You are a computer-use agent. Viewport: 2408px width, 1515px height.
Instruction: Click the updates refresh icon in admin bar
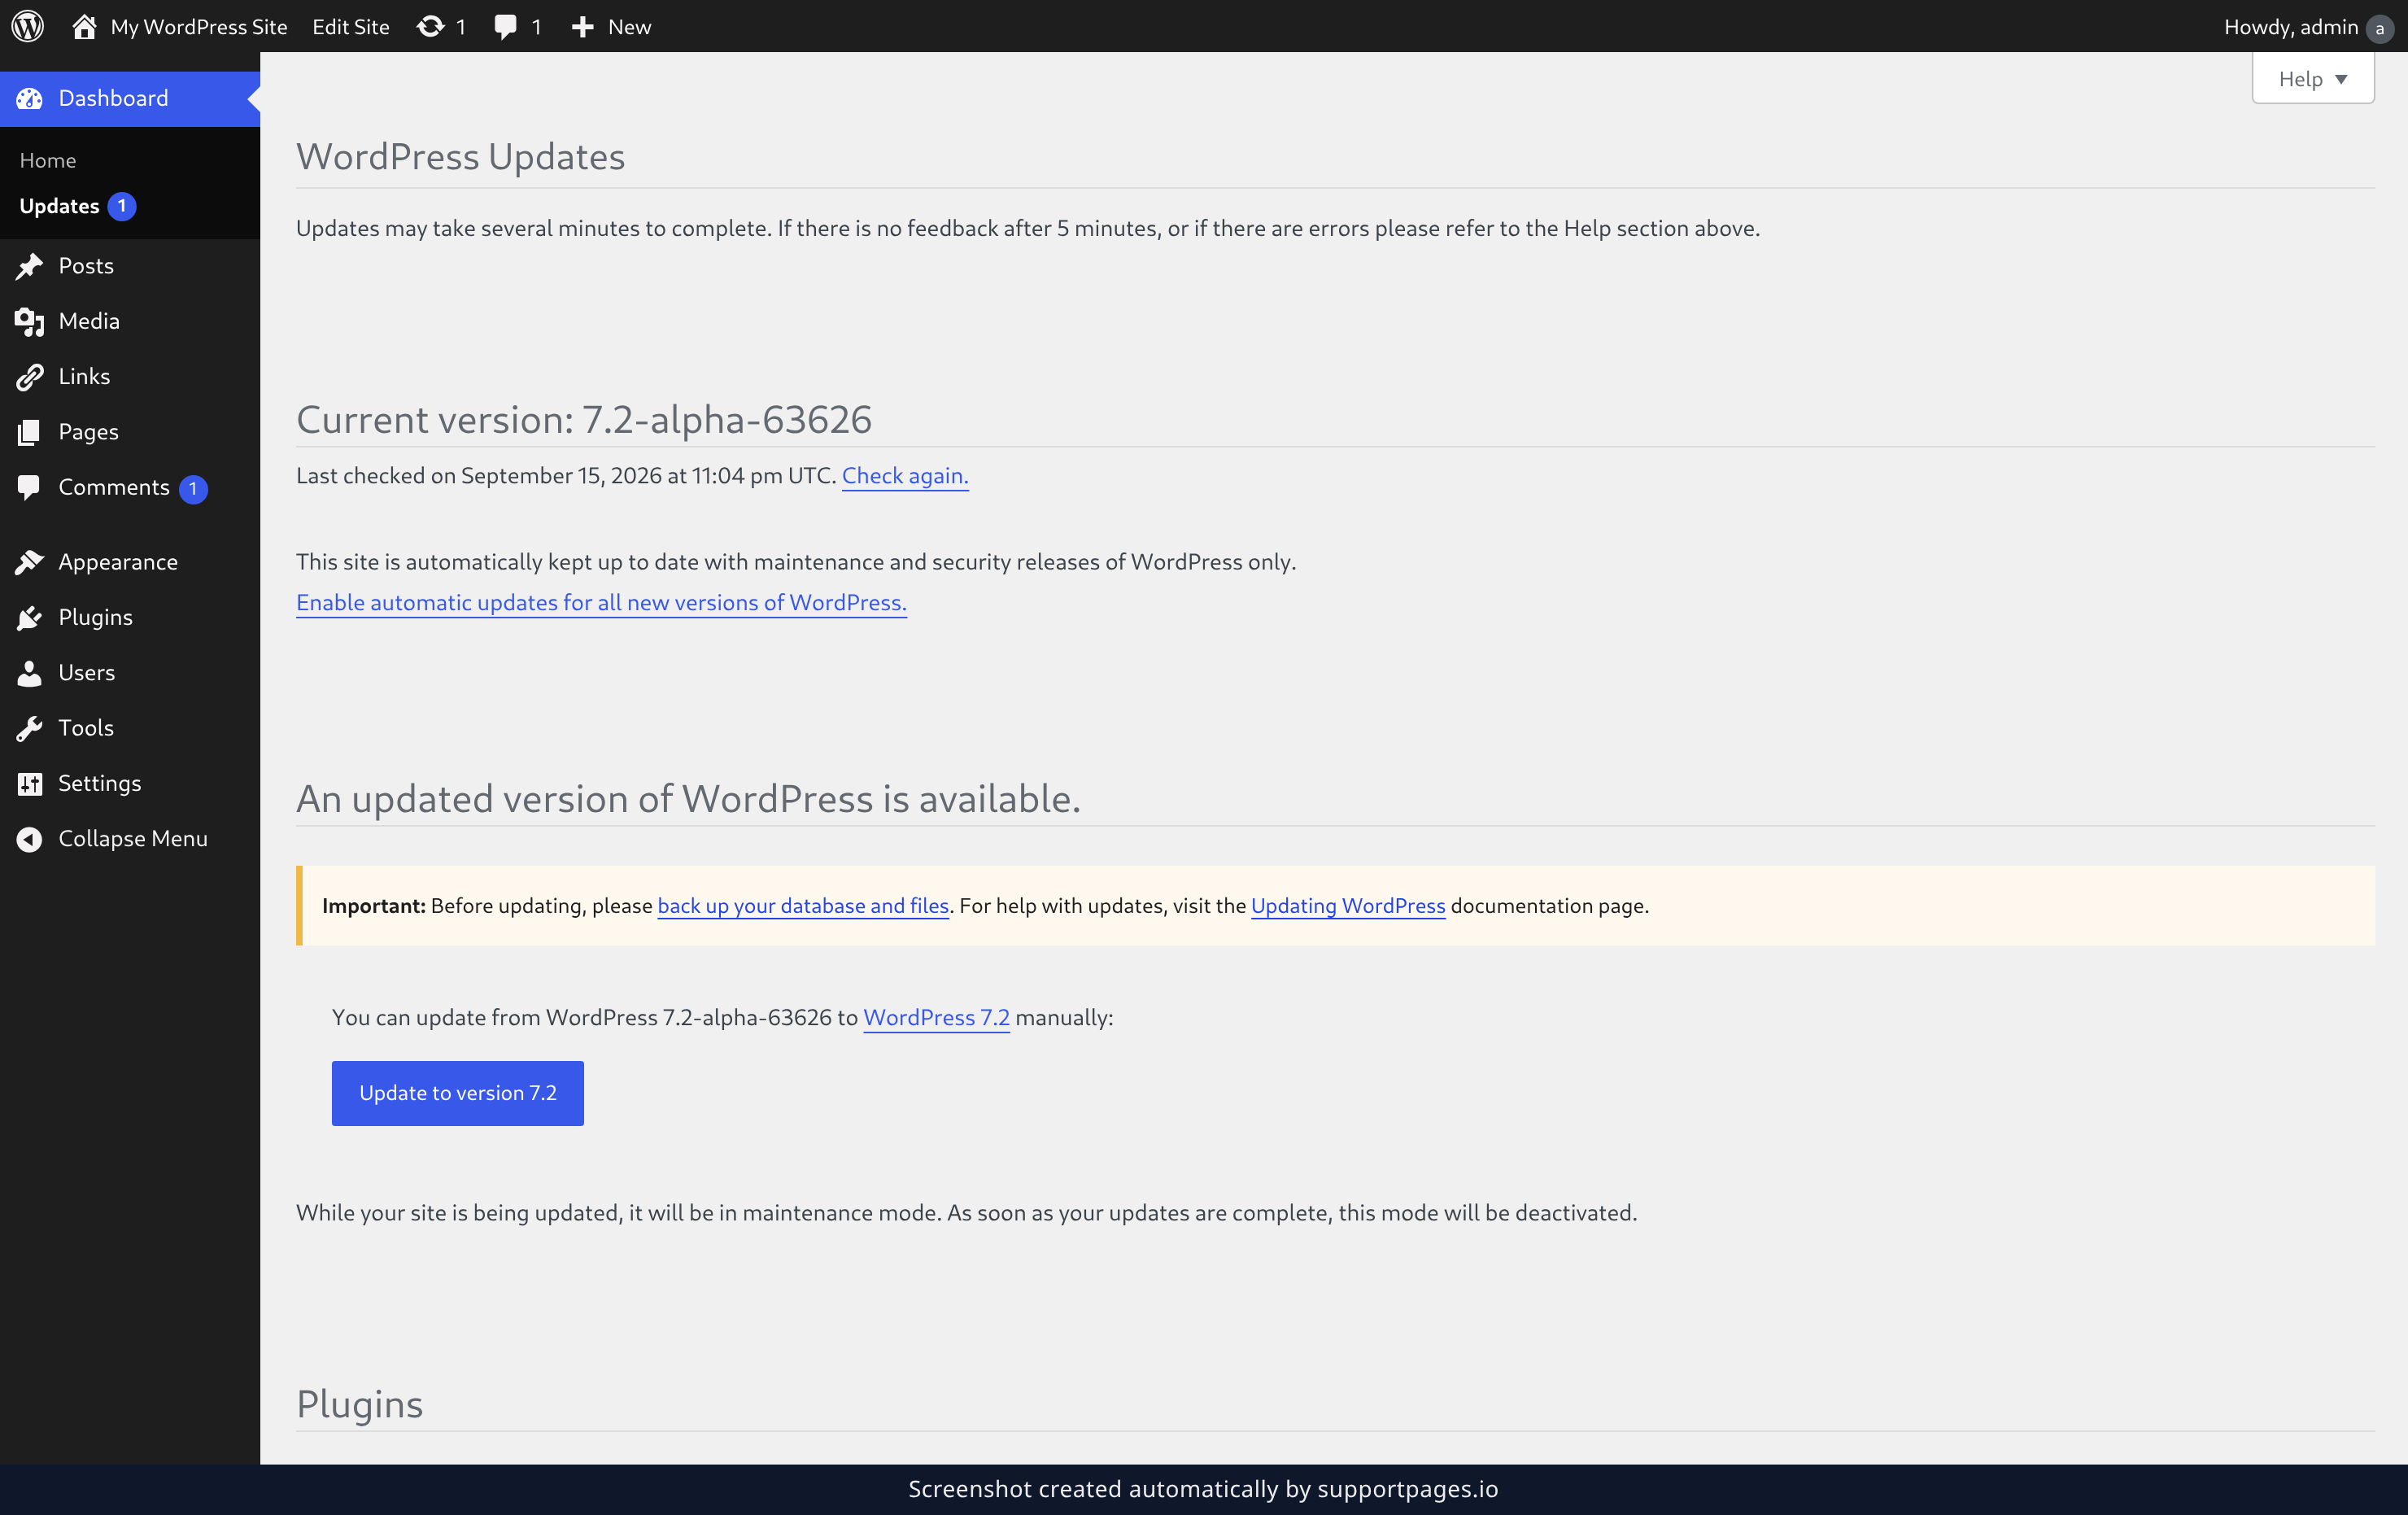(x=430, y=26)
